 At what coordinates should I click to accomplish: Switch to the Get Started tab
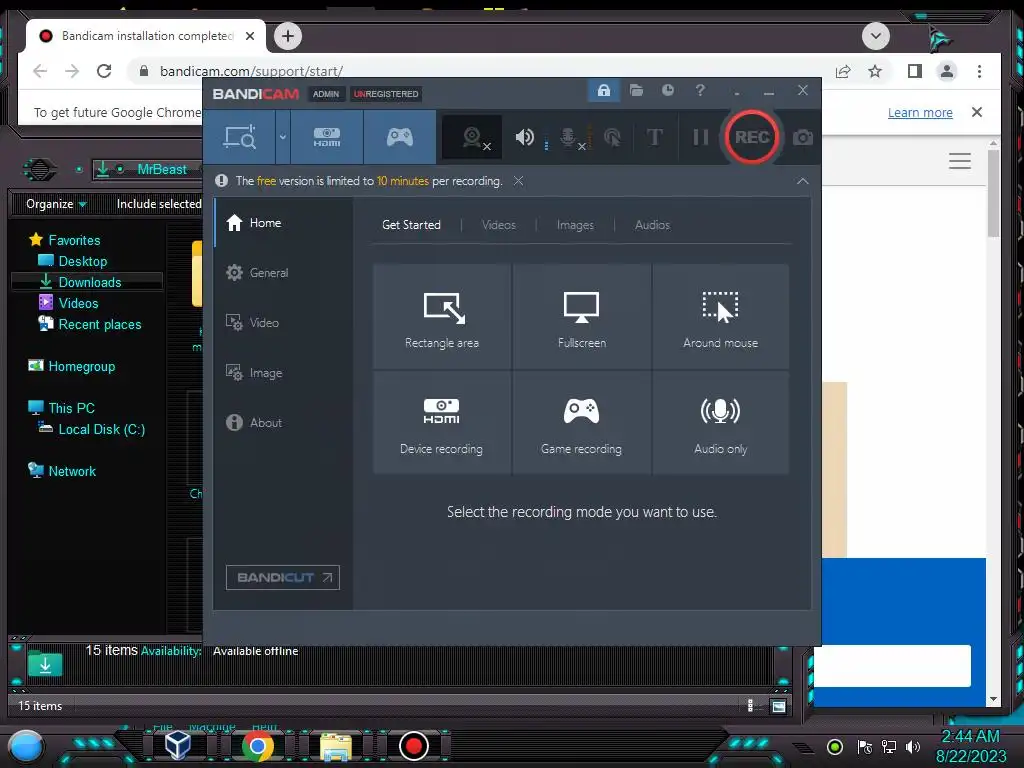click(411, 225)
